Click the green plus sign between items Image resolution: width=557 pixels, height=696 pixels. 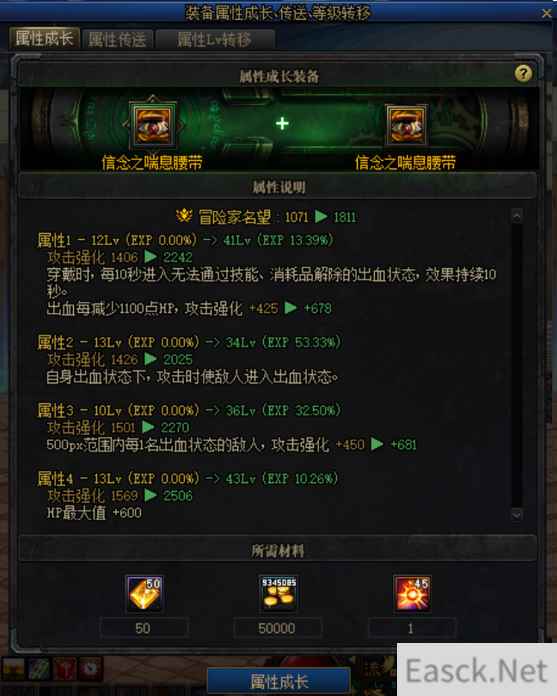(x=282, y=123)
